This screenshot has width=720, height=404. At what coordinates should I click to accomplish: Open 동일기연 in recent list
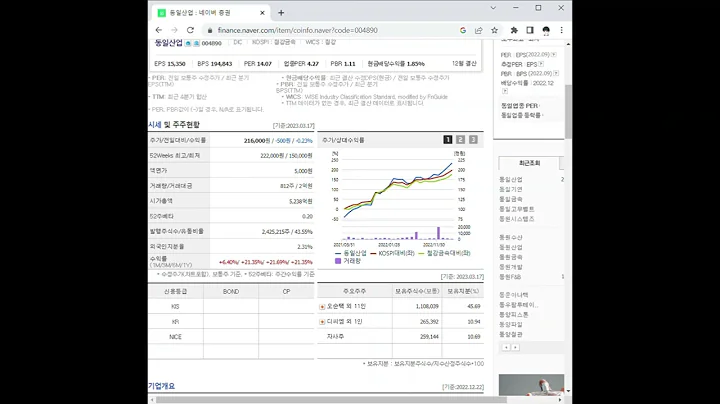(511, 189)
